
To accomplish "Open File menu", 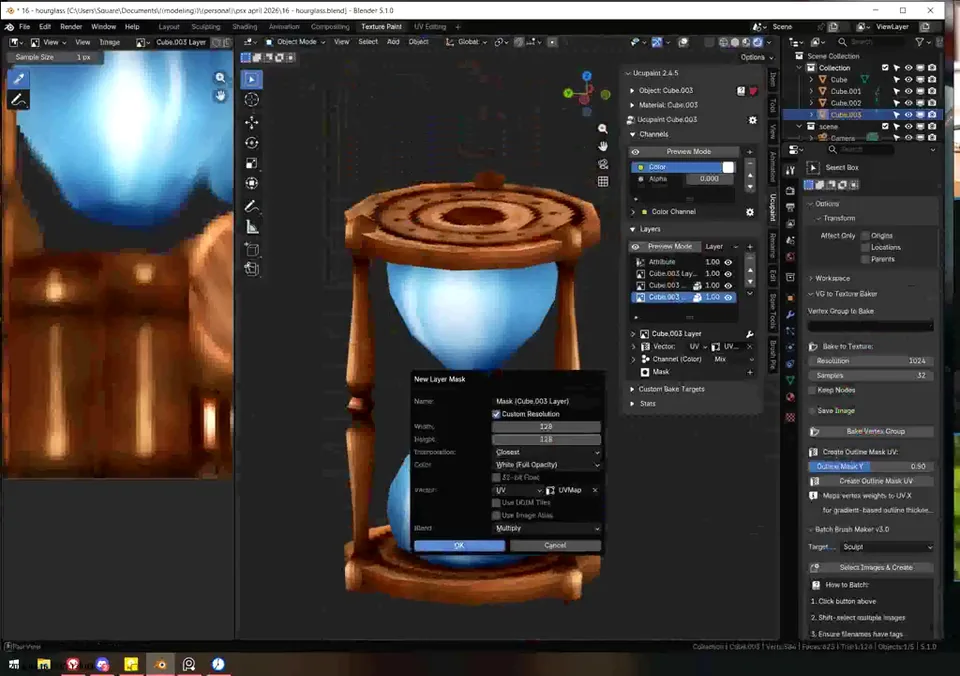I will 24,26.
